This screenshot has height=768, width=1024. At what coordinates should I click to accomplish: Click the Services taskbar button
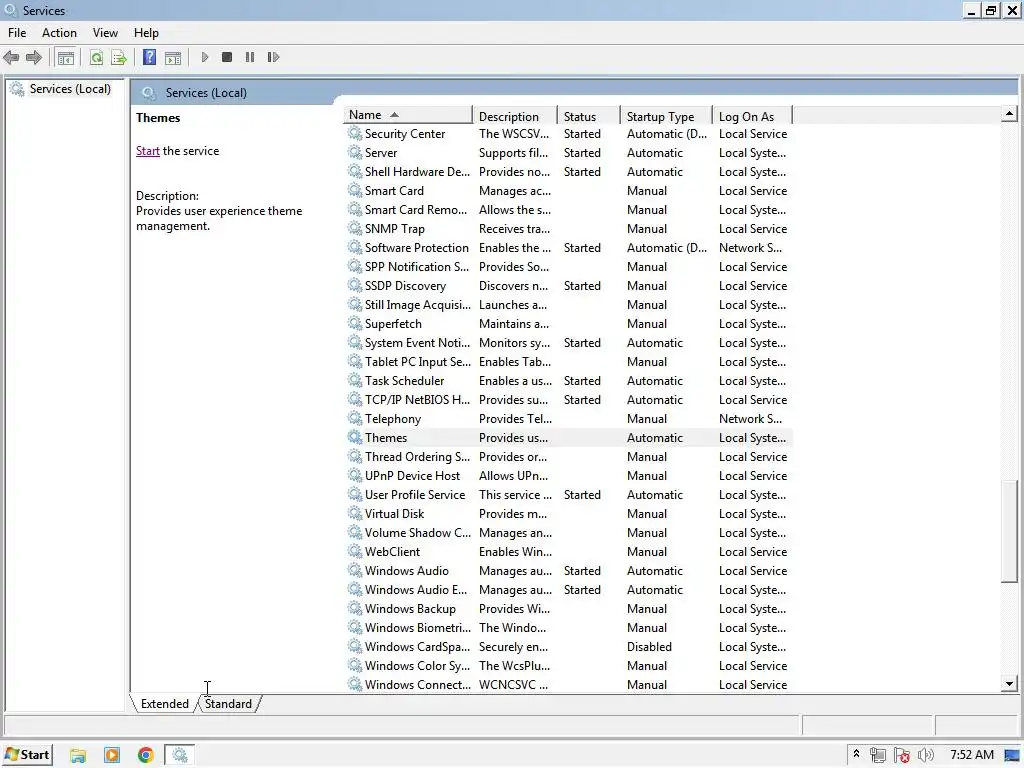(179, 756)
